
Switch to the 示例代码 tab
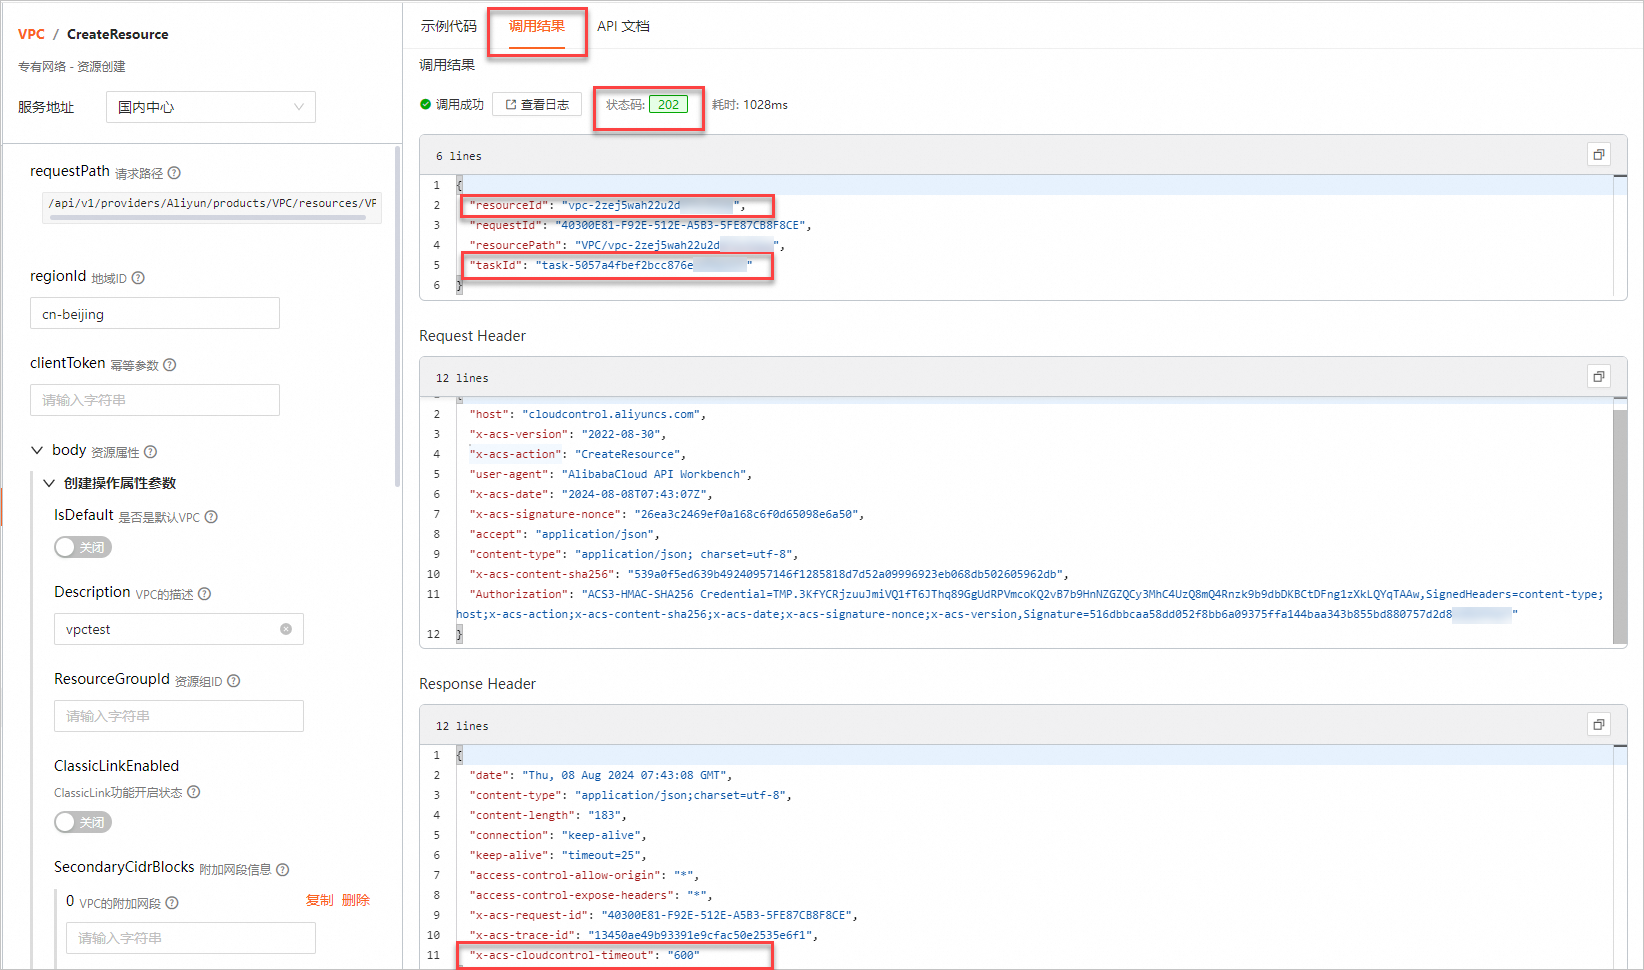pos(449,26)
